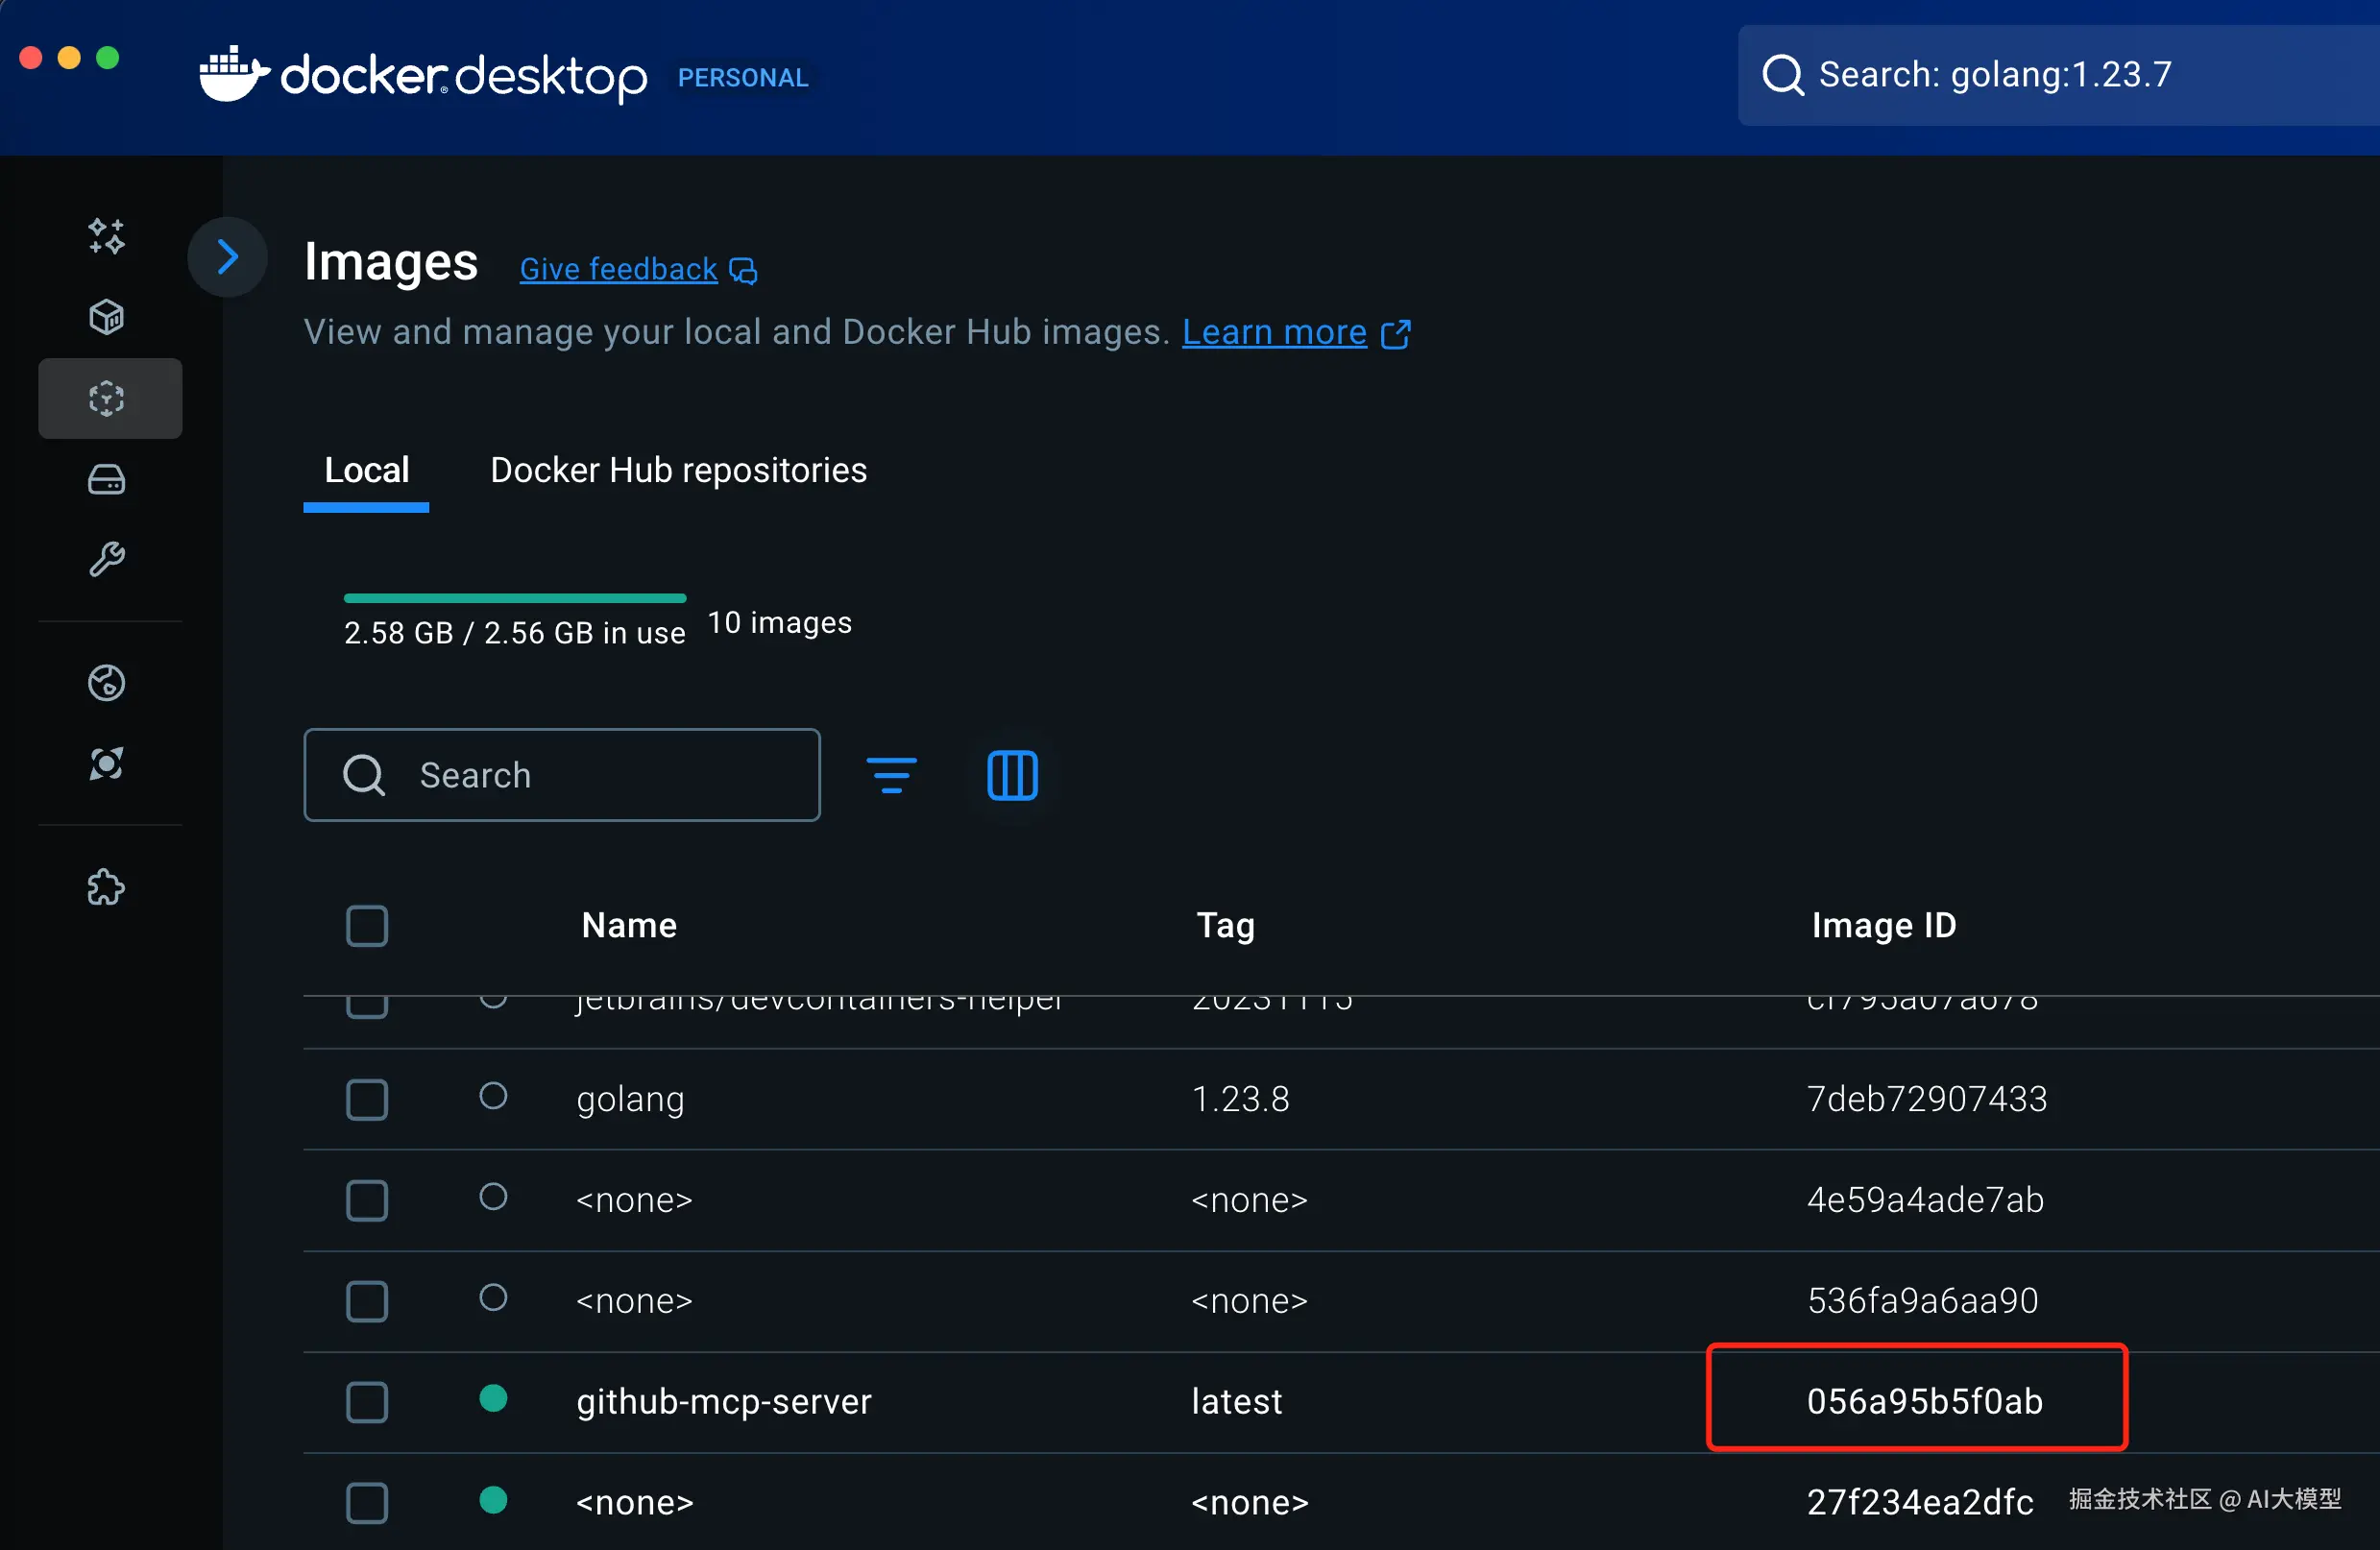The image size is (2380, 1550).
Task: Select the Local images tab
Action: 366,470
